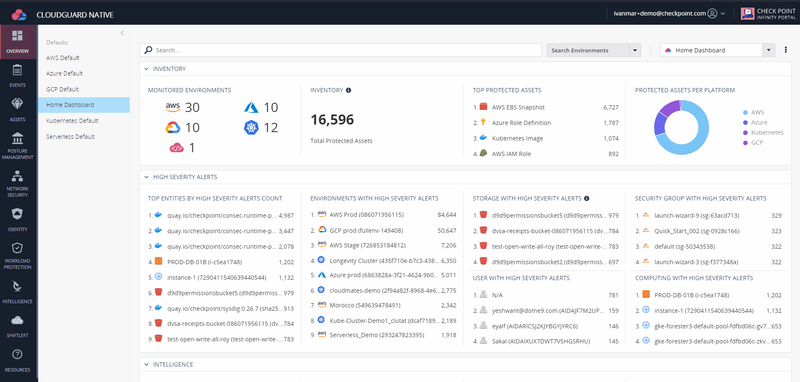Click the AWS IAM Role asset row
Viewport: 800px width, 382px height.
[x=546, y=154]
